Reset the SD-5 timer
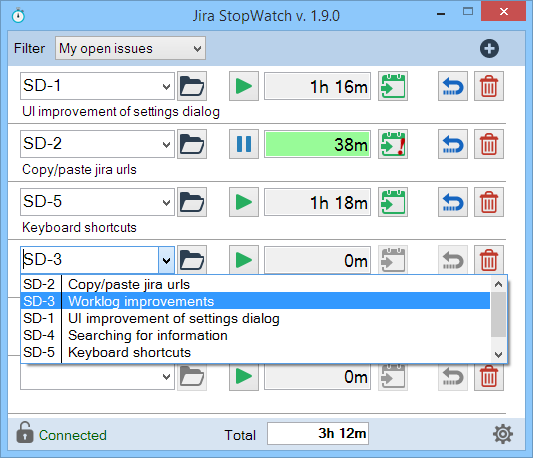533x458 pixels. 453,202
